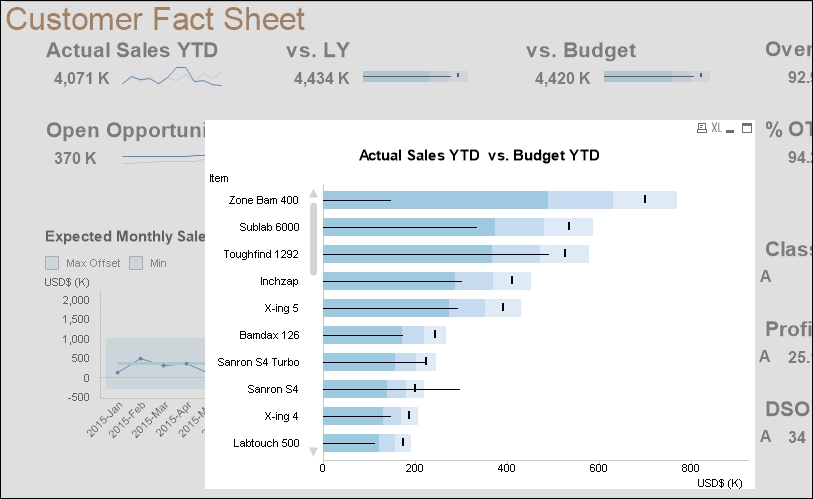Image resolution: width=813 pixels, height=499 pixels.
Task: Select the Toughfind 1292 item label
Action: (x=261, y=254)
